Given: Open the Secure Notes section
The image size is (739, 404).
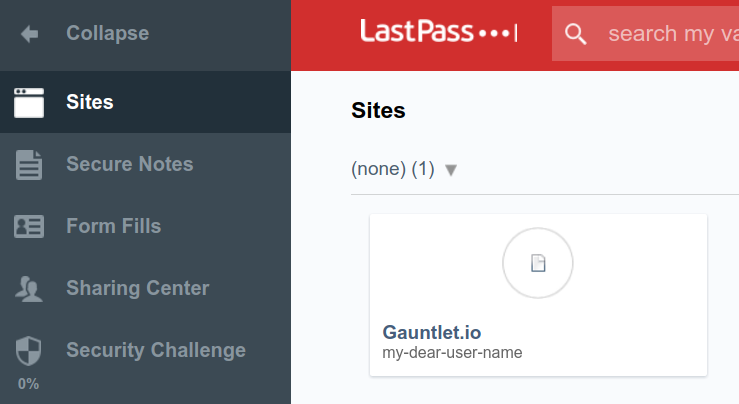Looking at the screenshot, I should (x=145, y=164).
